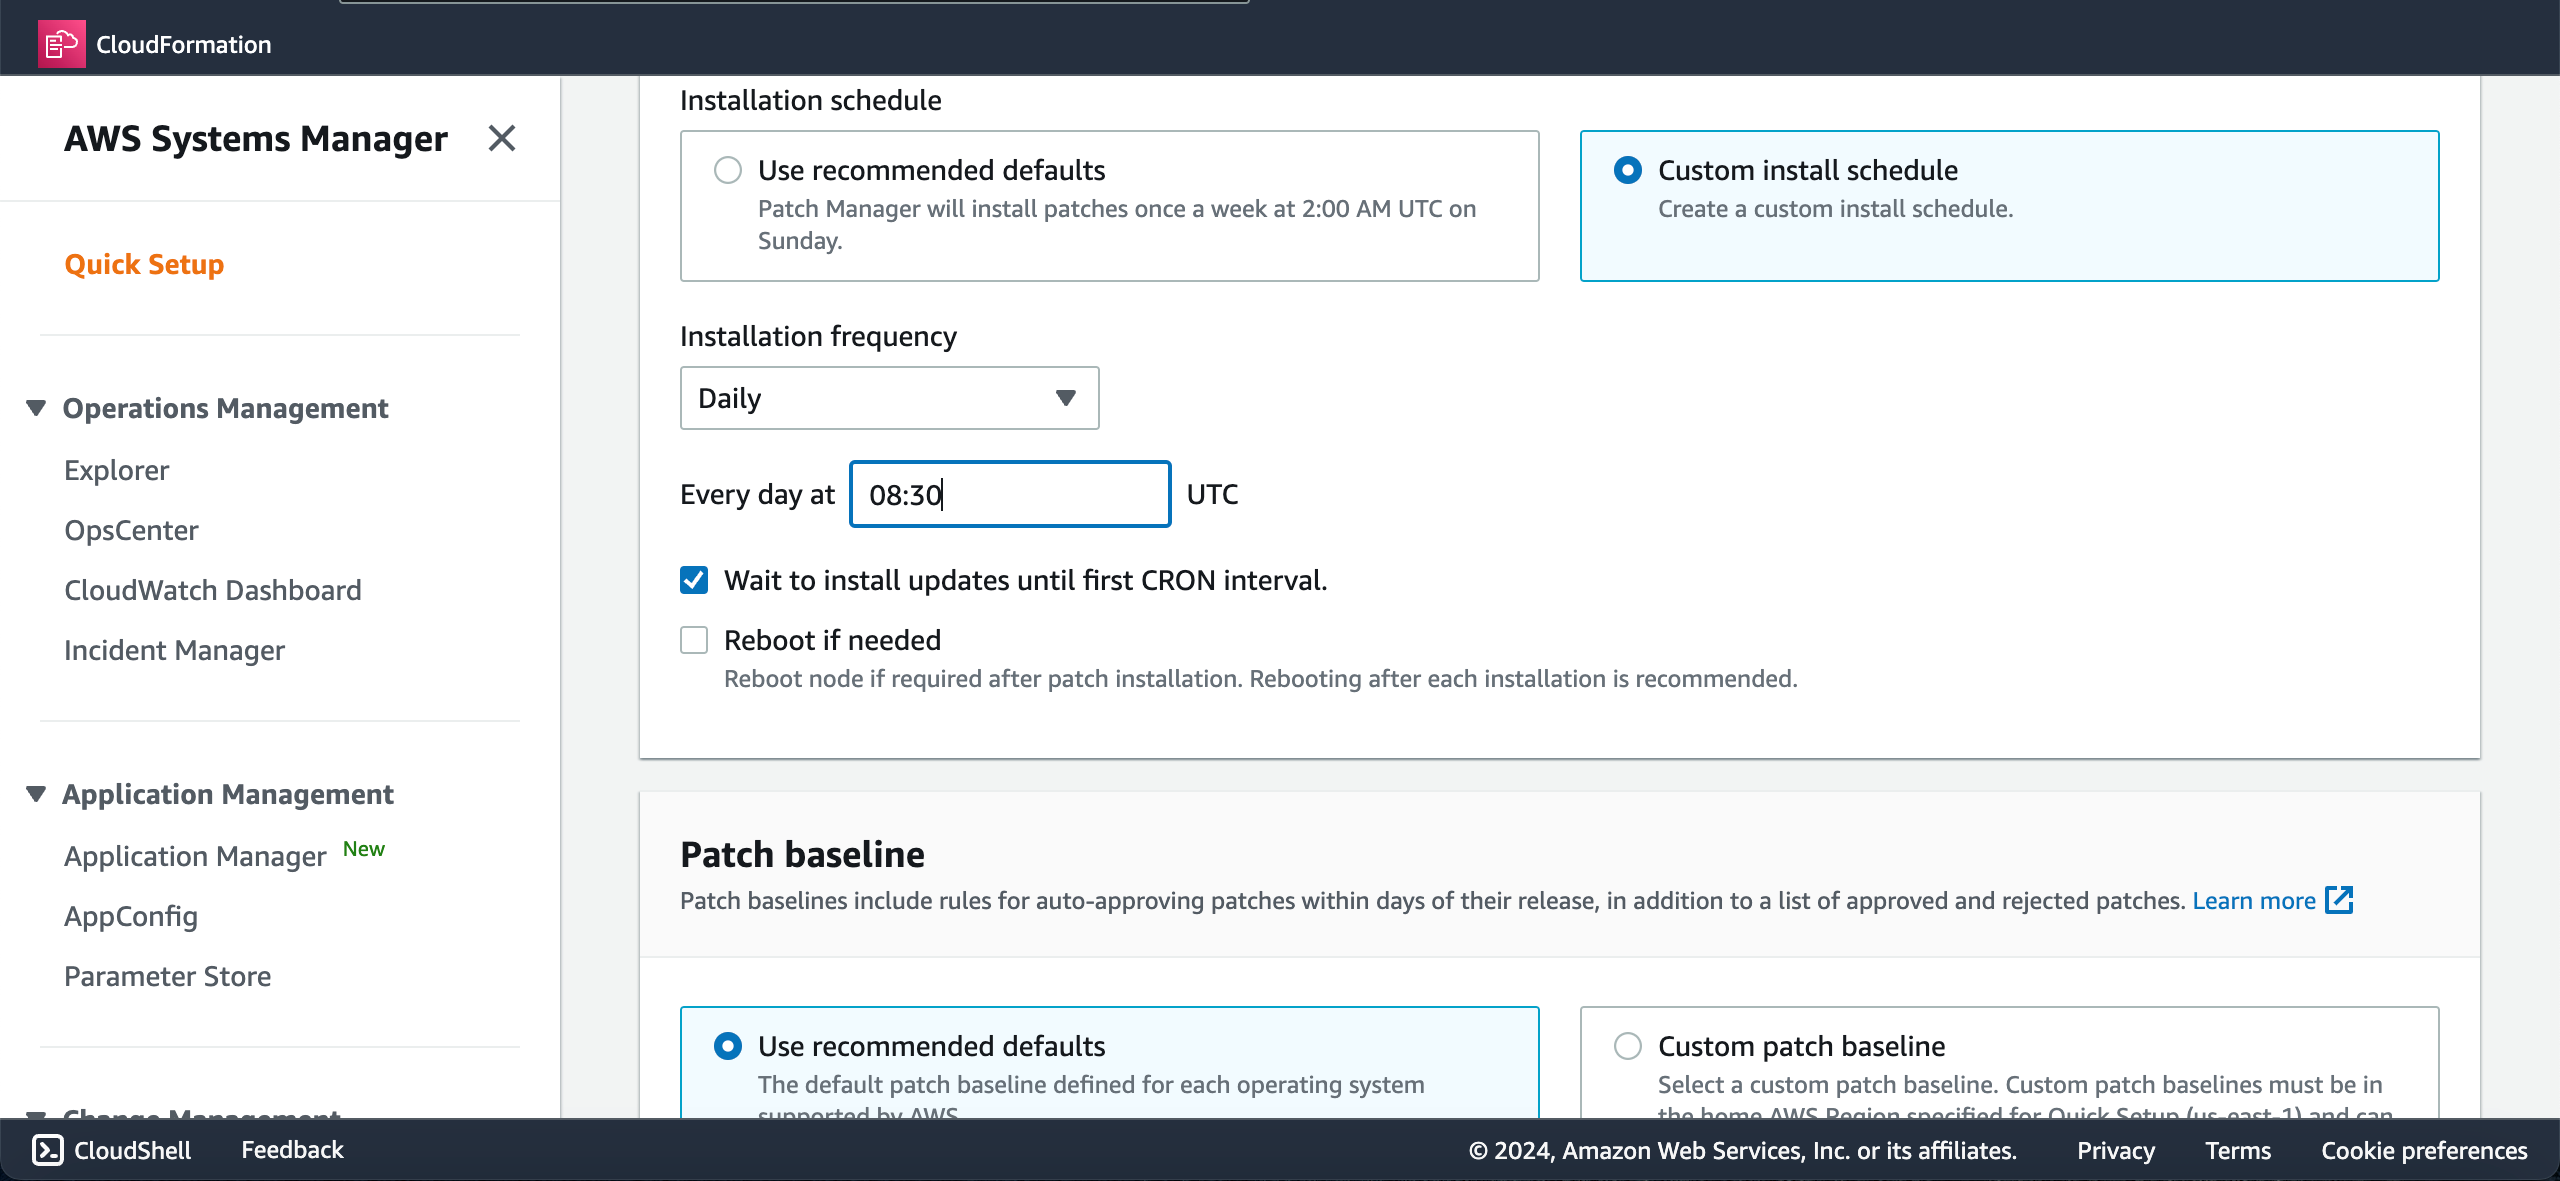
Task: Click the external link icon after Learn more
Action: (2339, 900)
